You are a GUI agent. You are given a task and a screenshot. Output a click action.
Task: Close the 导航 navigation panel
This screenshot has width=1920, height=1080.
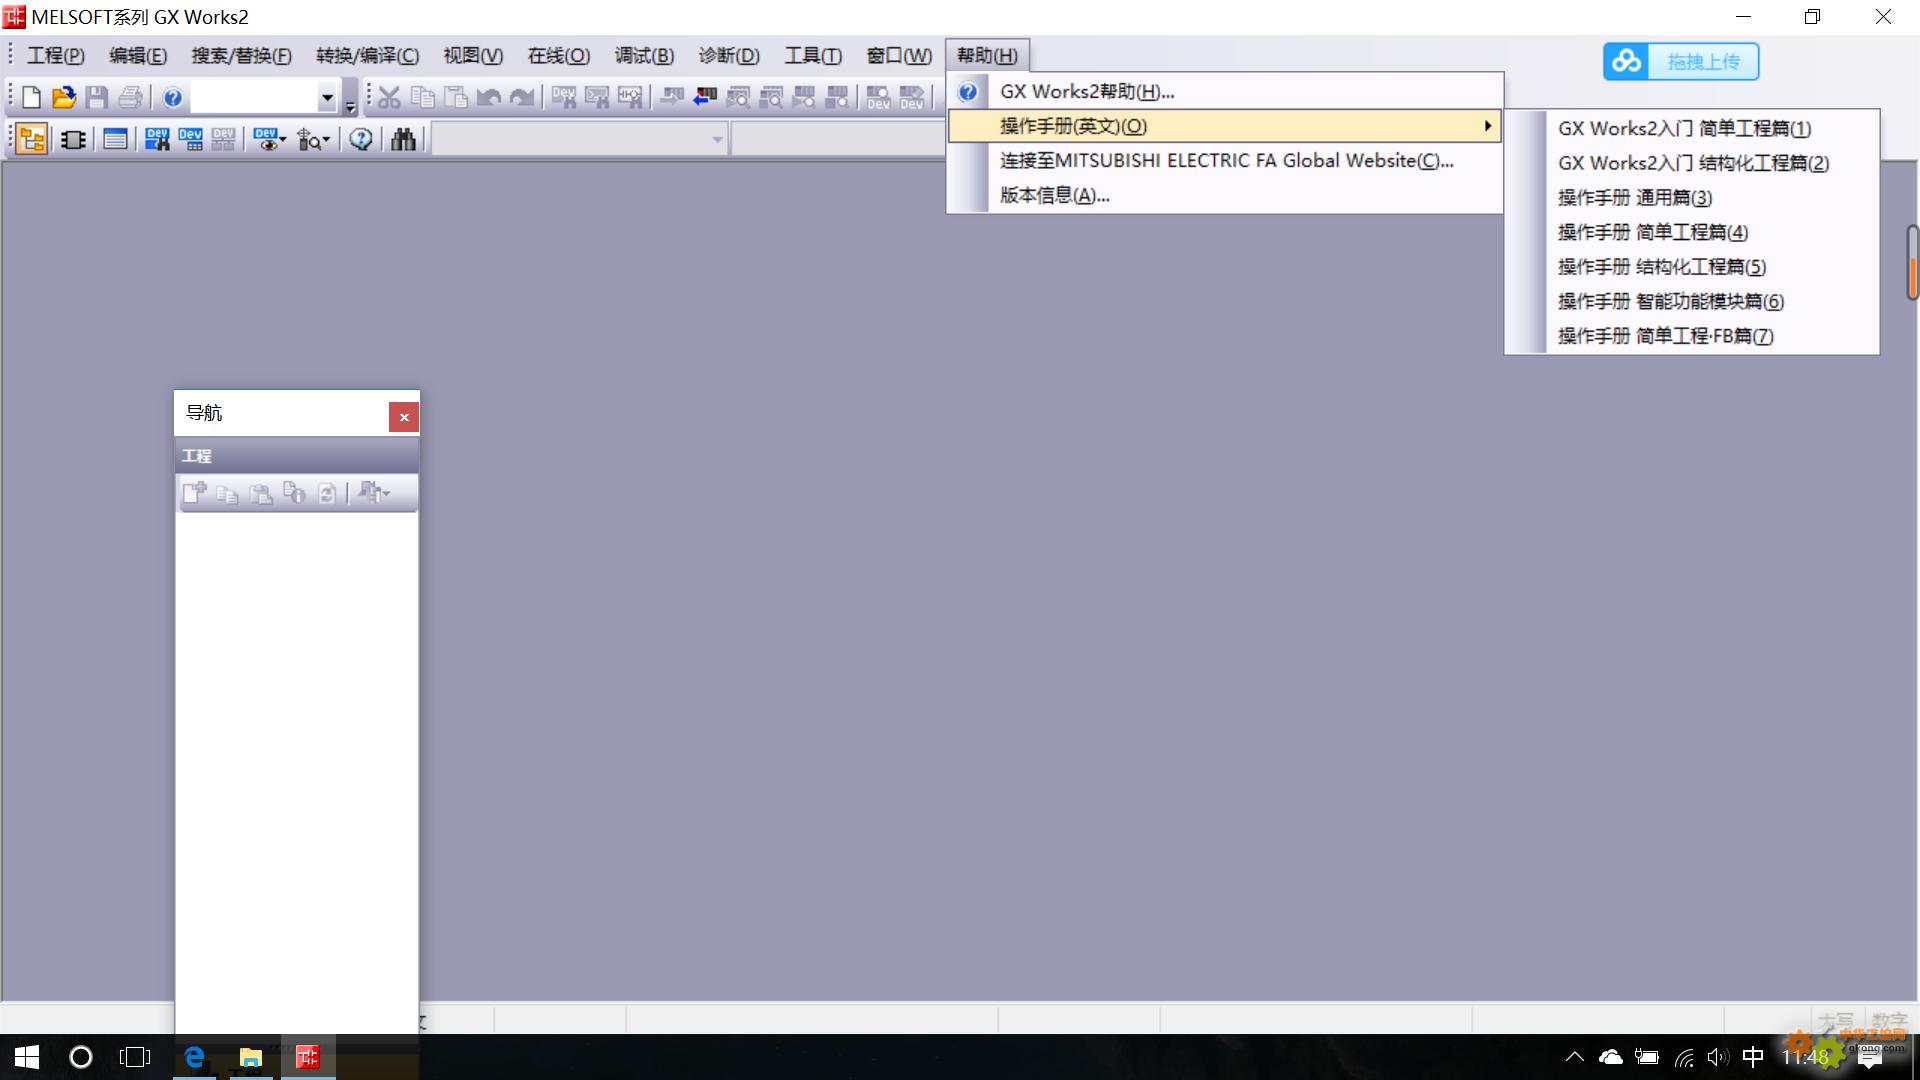(x=404, y=417)
